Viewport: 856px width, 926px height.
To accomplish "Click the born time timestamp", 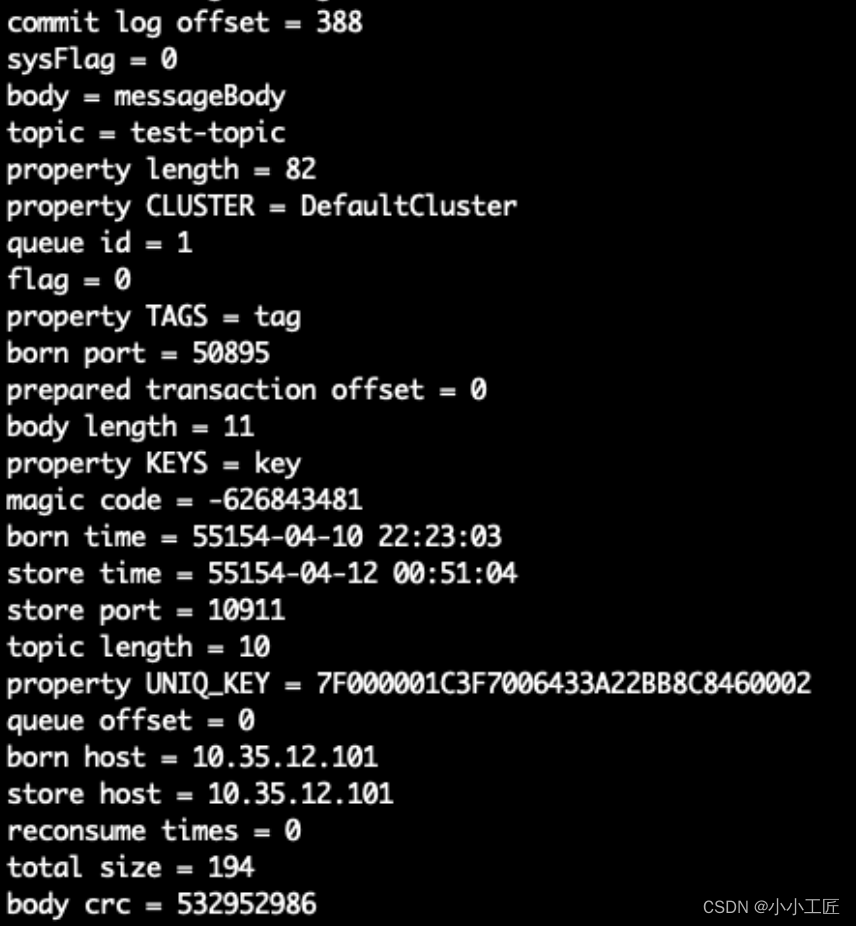I will click(x=347, y=537).
